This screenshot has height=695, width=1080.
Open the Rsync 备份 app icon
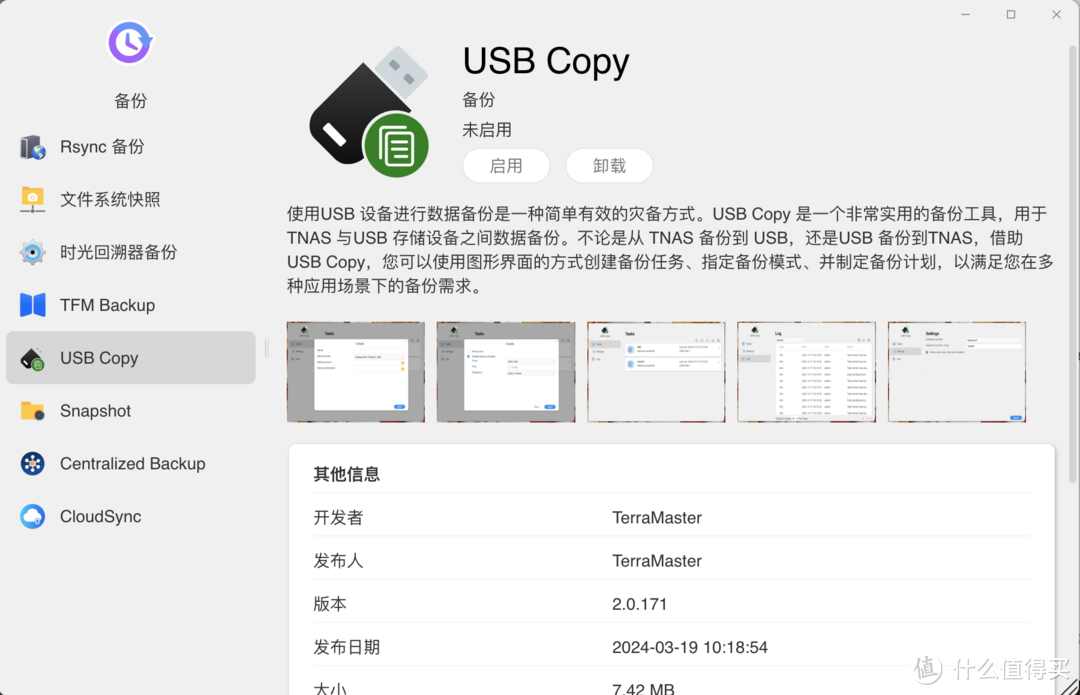click(31, 146)
